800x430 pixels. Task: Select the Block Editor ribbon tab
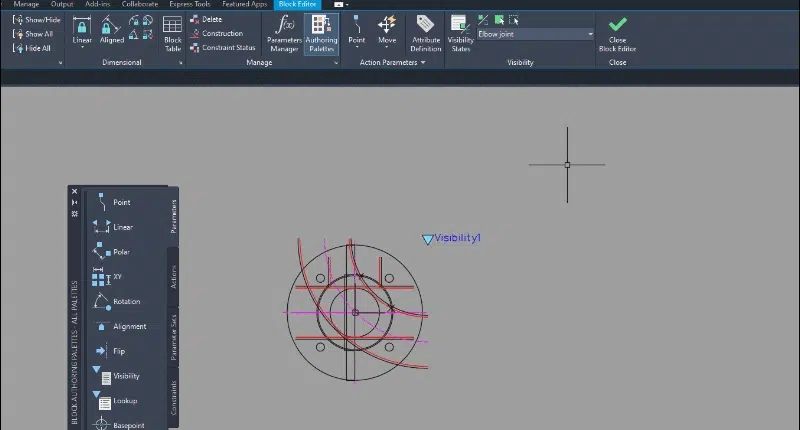297,4
